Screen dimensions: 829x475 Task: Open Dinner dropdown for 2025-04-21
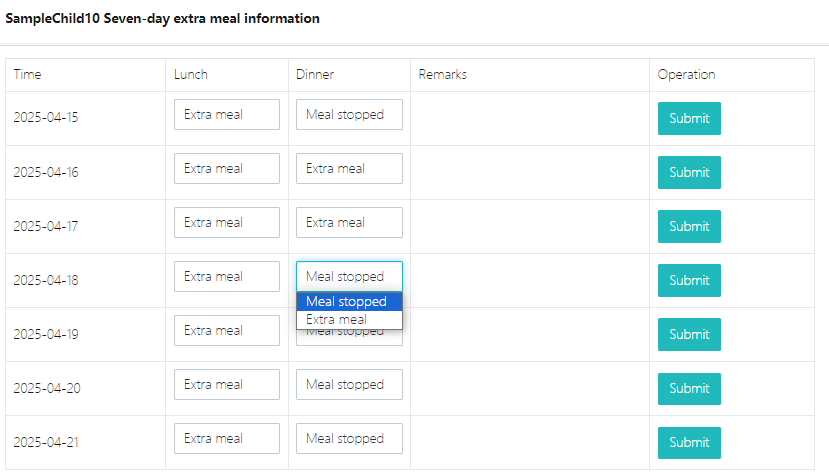coord(349,439)
